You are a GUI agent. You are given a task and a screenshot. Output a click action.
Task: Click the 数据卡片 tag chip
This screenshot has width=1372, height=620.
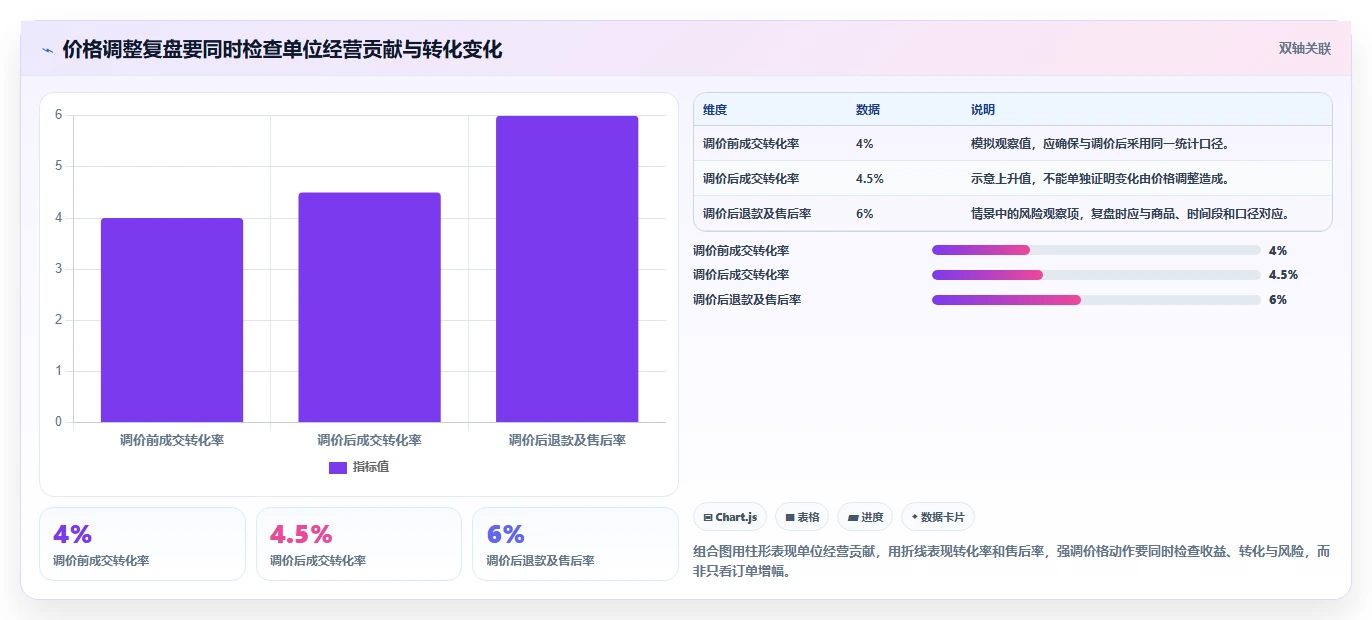click(938, 517)
